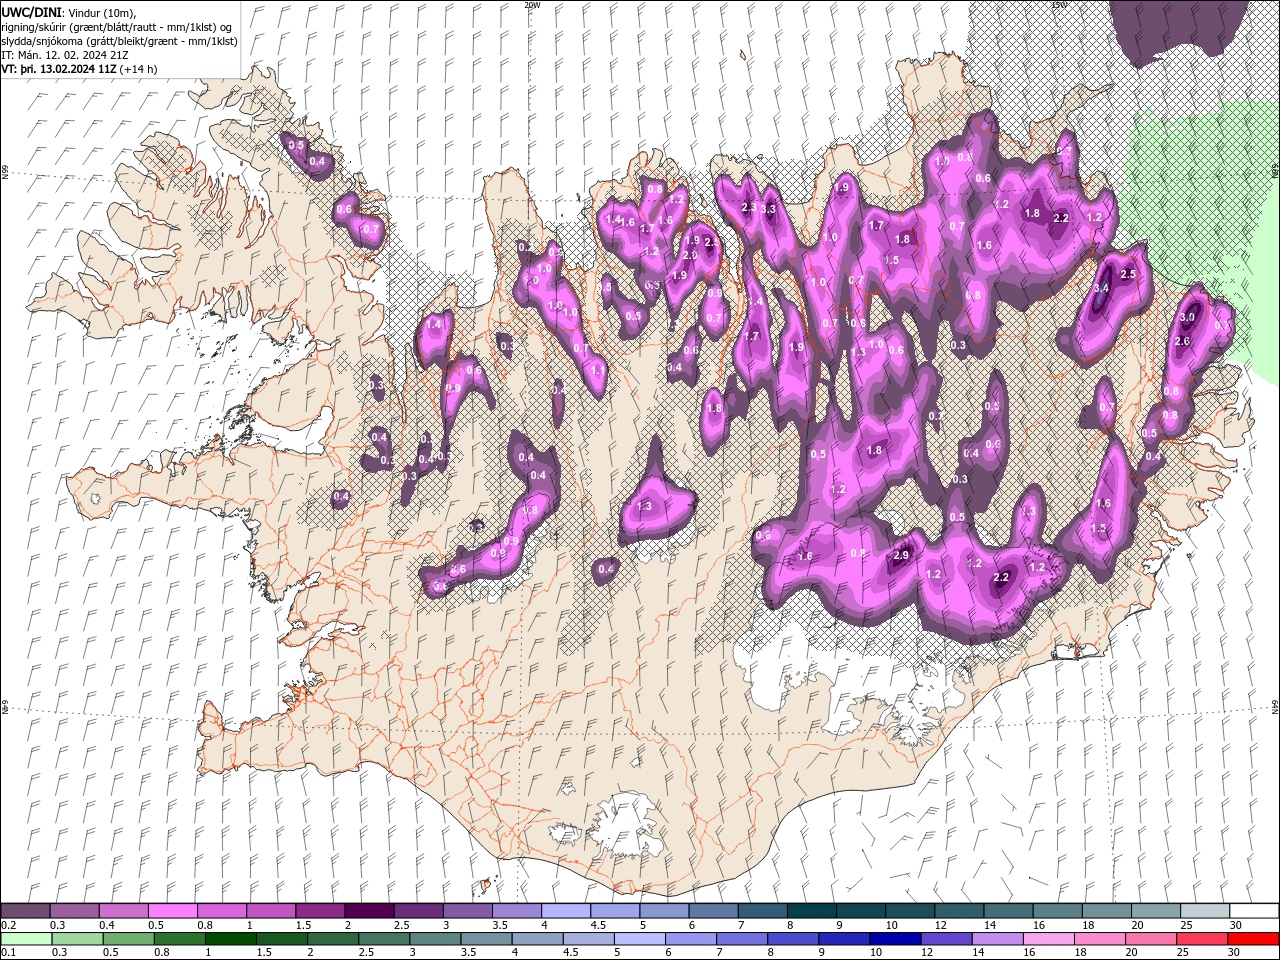The height and width of the screenshot is (960, 1280).
Task: Pick the navy blue rain swatch starting at 10
Action: pos(896,939)
